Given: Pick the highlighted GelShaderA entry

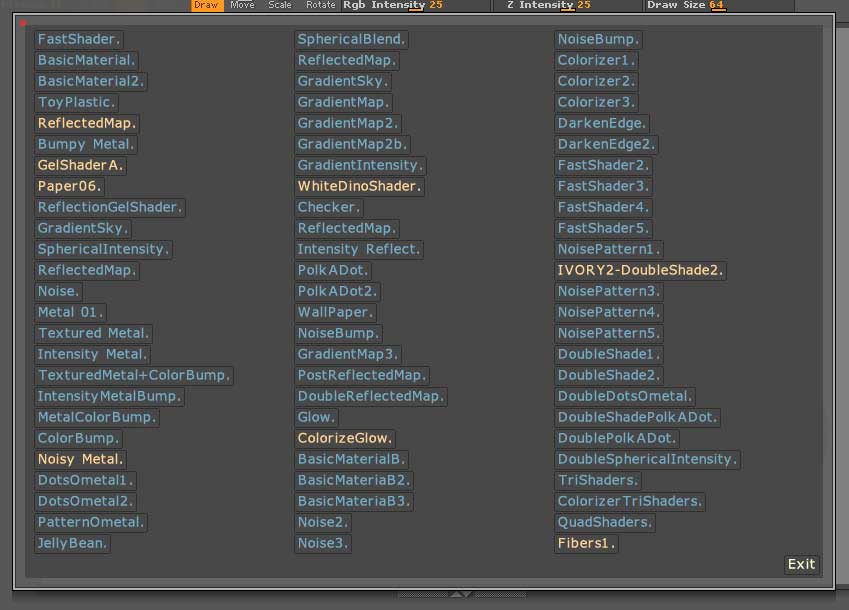Looking at the screenshot, I should (81, 166).
